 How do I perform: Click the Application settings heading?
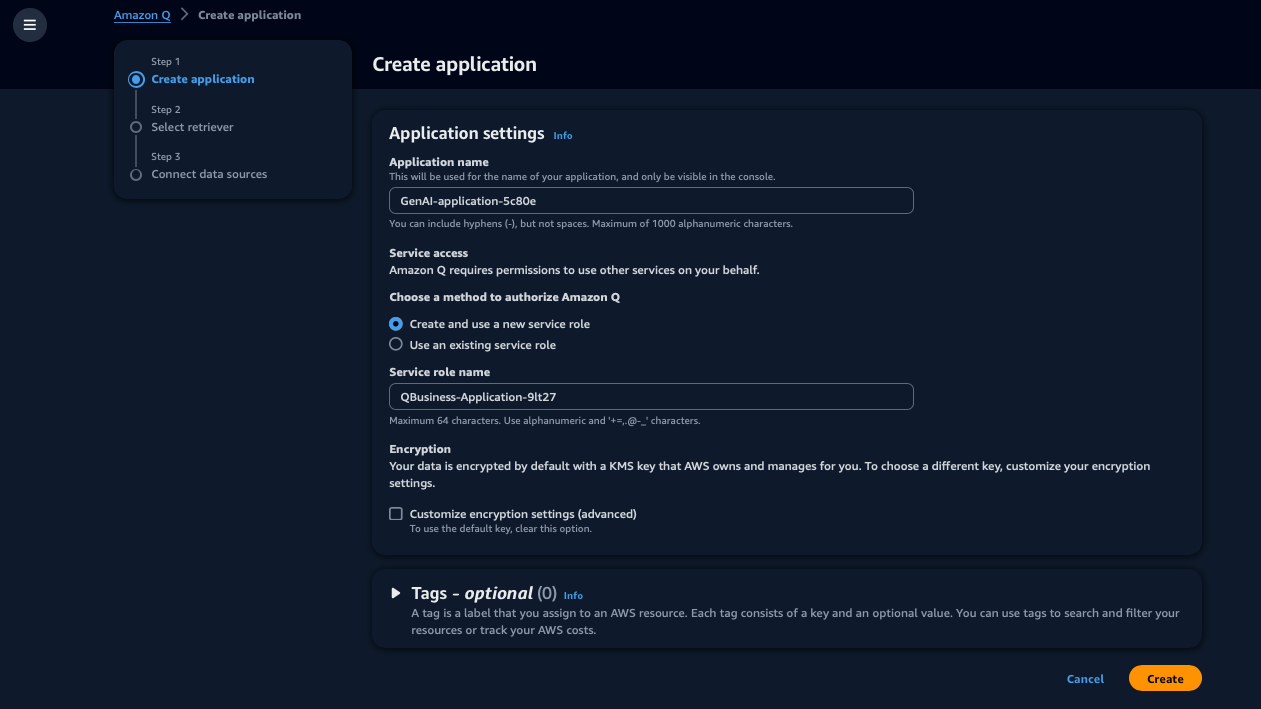[x=466, y=133]
